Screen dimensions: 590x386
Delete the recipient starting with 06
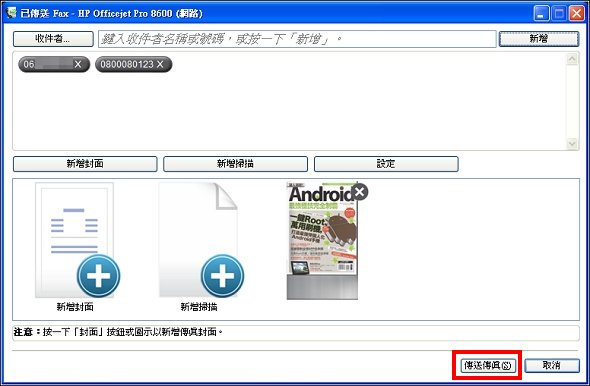[x=78, y=64]
